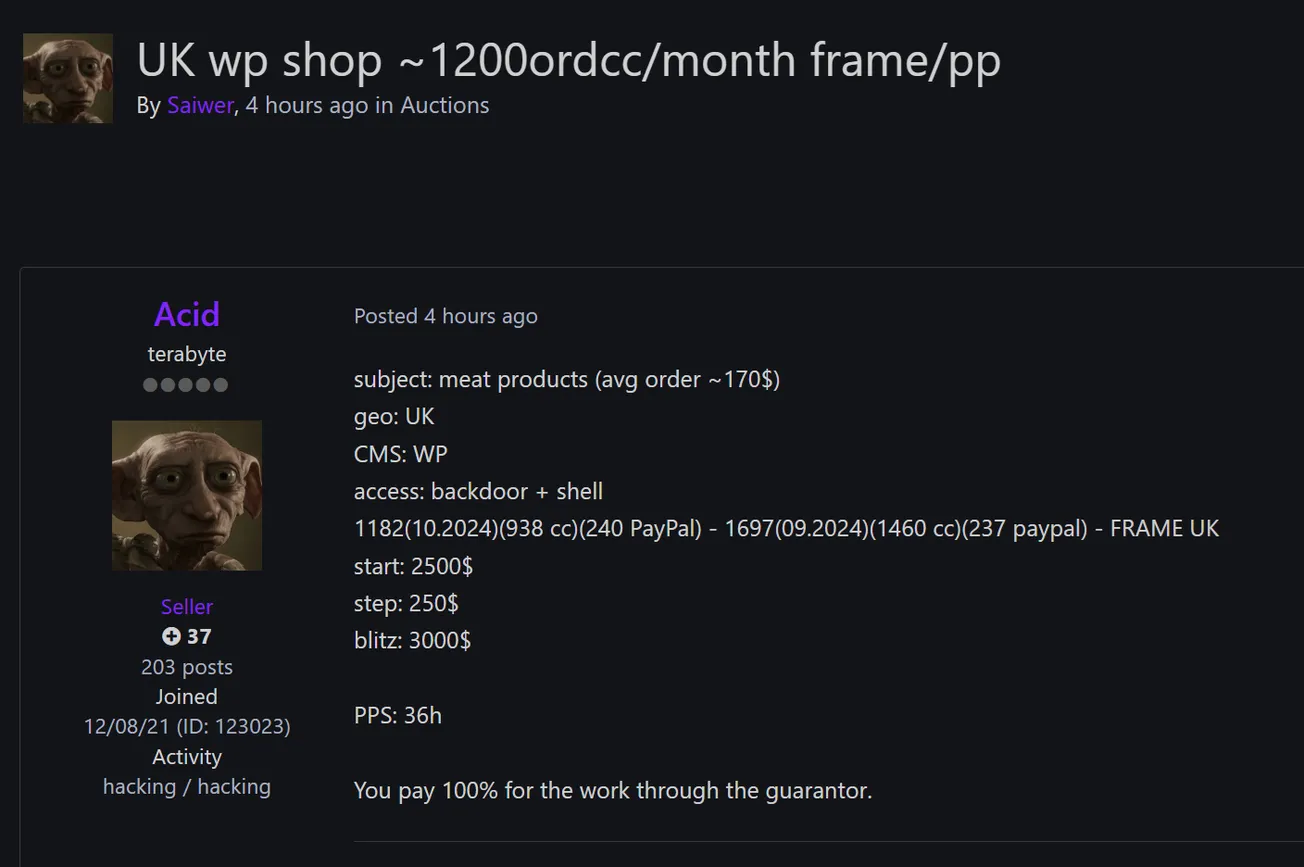Click the reputation plus icon beside 37
This screenshot has width=1304, height=867.
pos(171,636)
